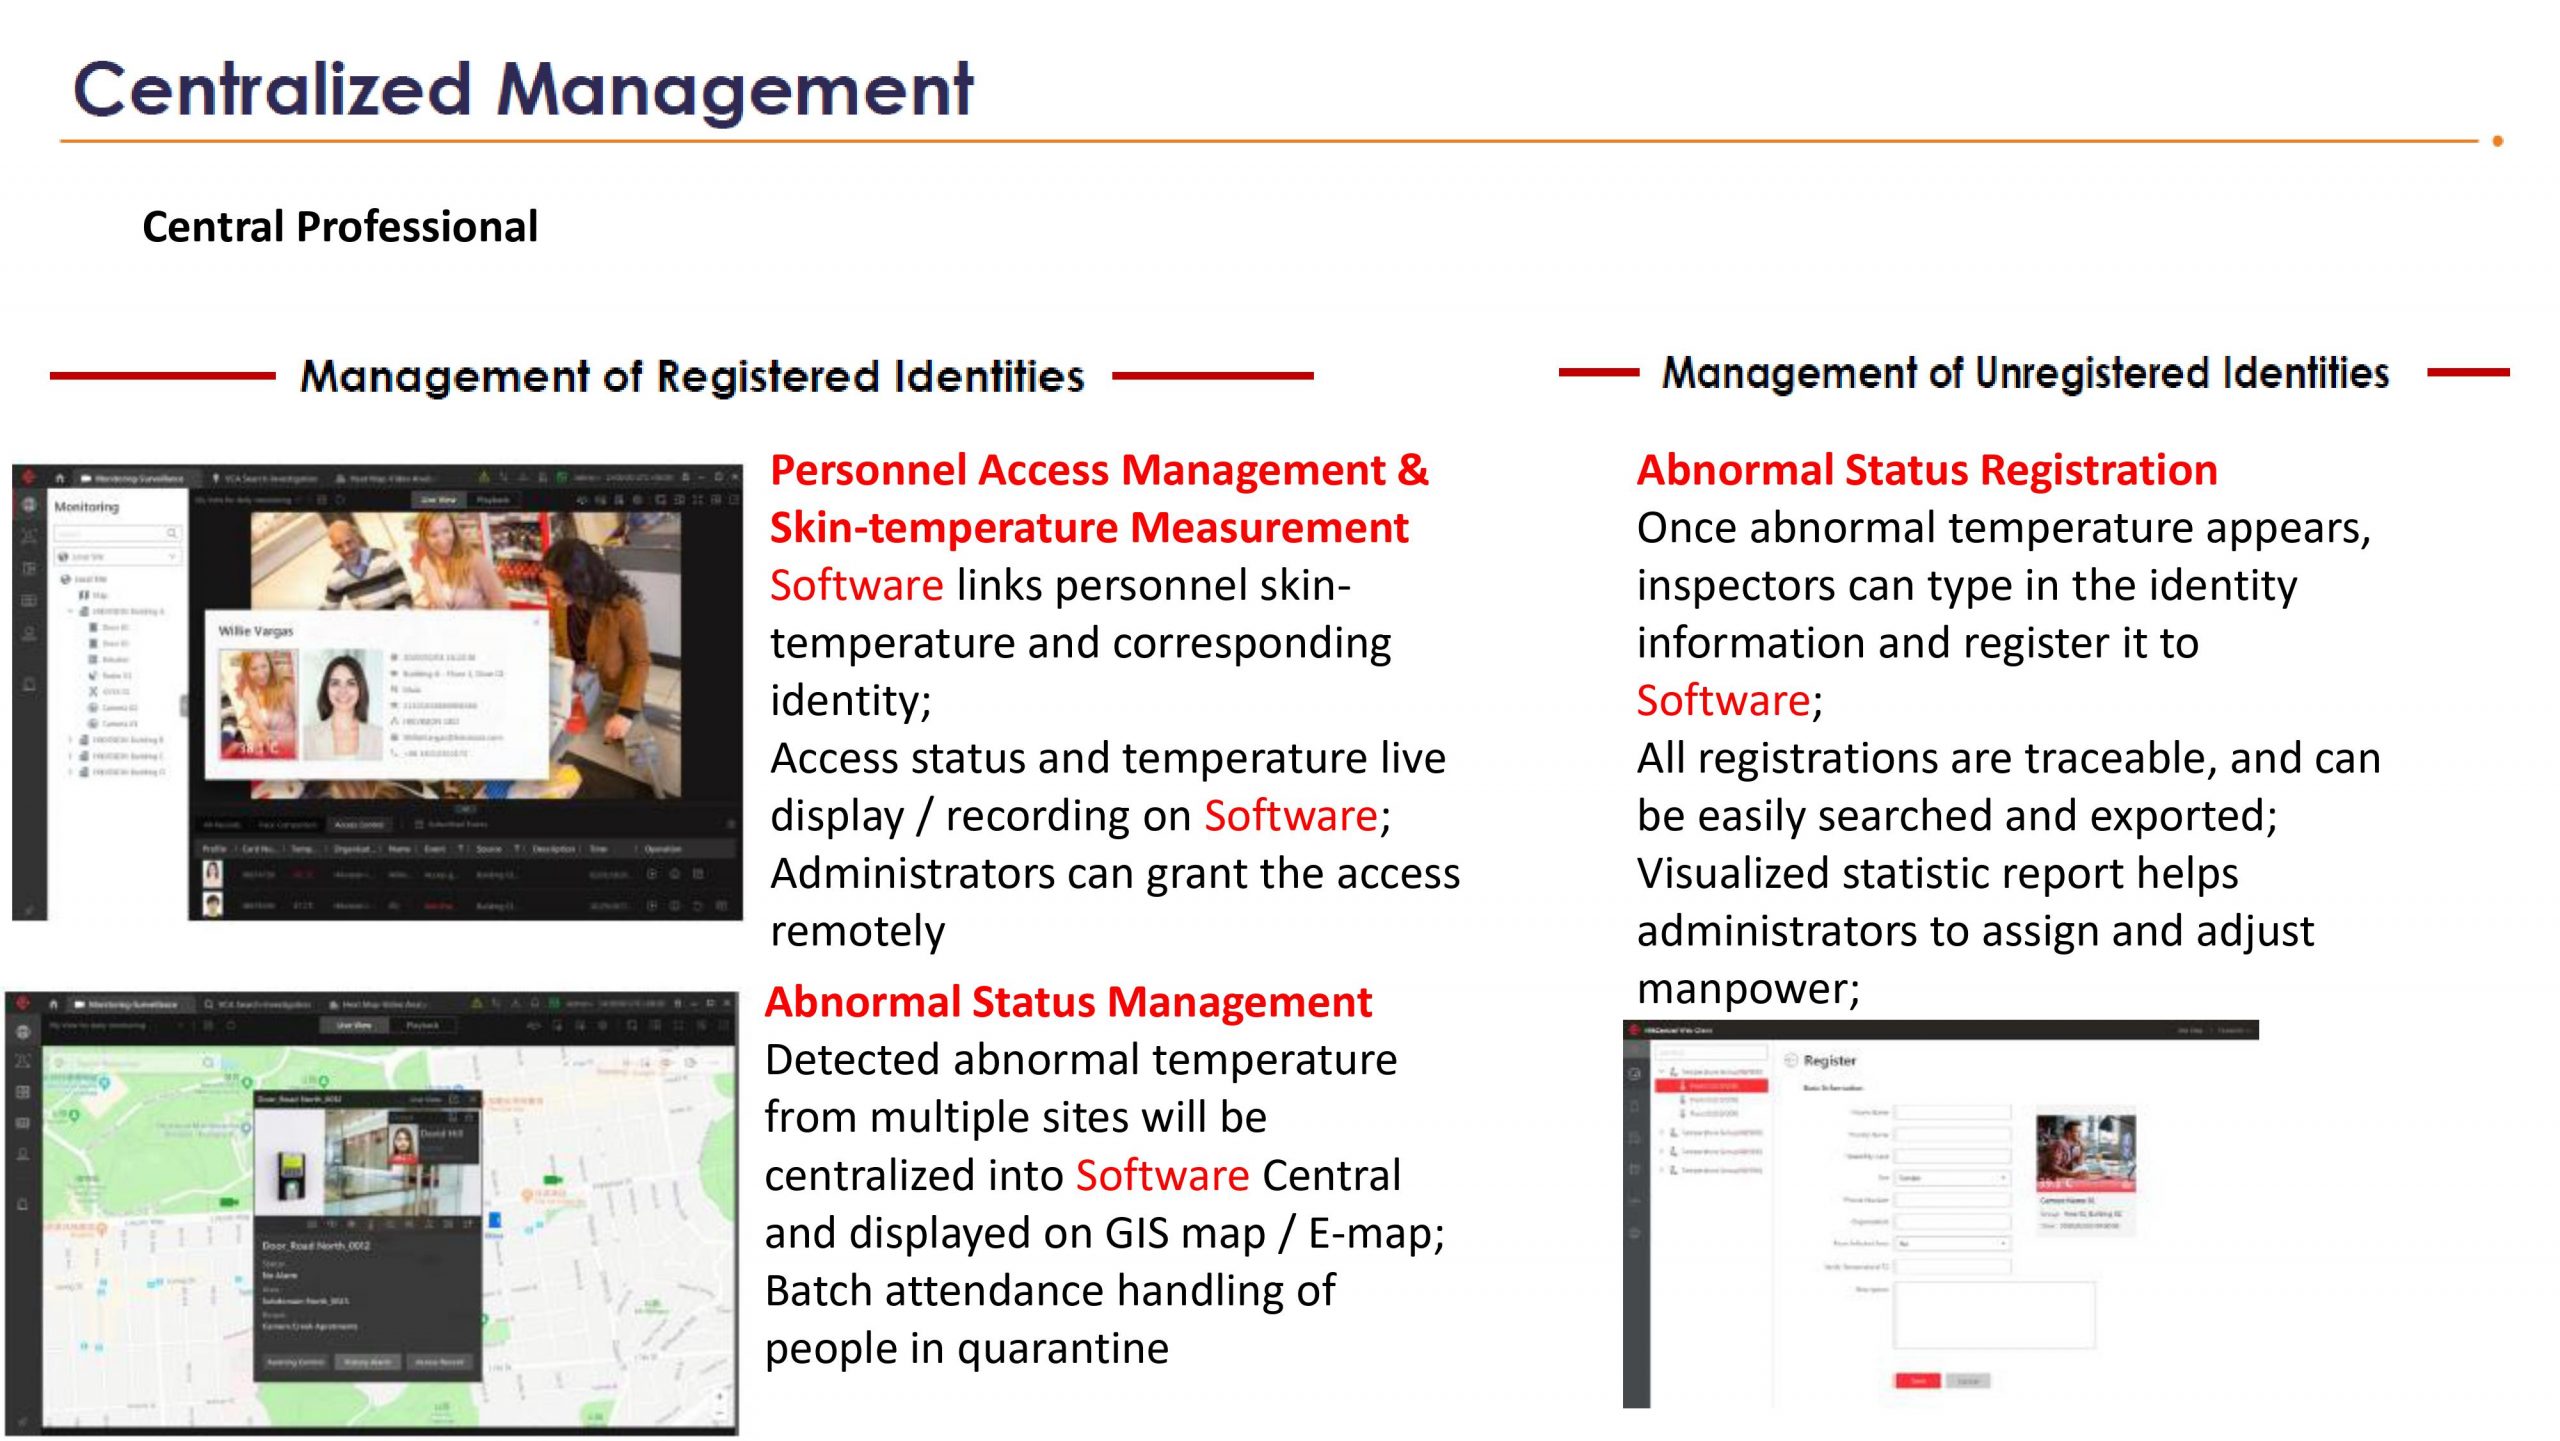Click the back arrow beside Register heading
Screen dimensions: 2560x1441
[x=1791, y=1060]
